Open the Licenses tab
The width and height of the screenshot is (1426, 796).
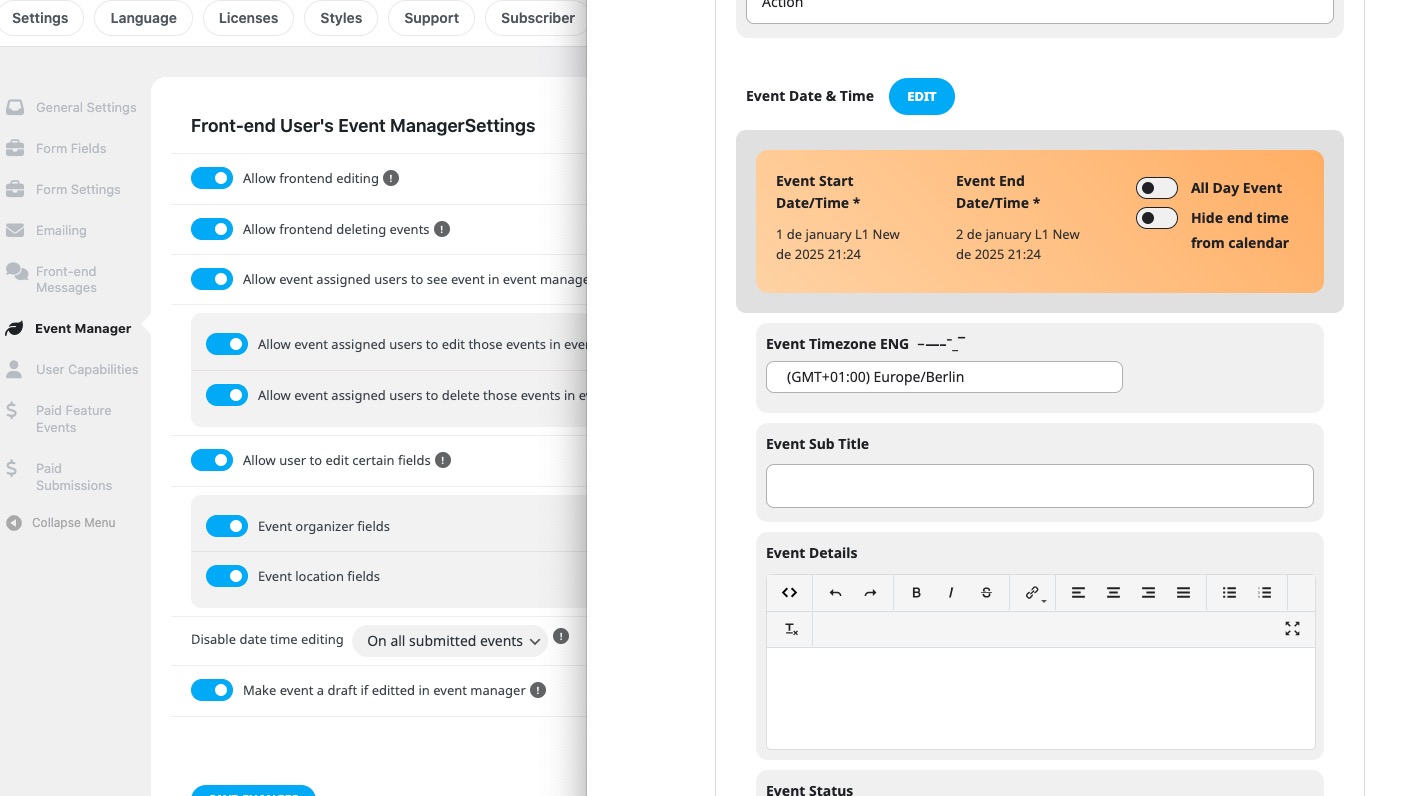(248, 18)
